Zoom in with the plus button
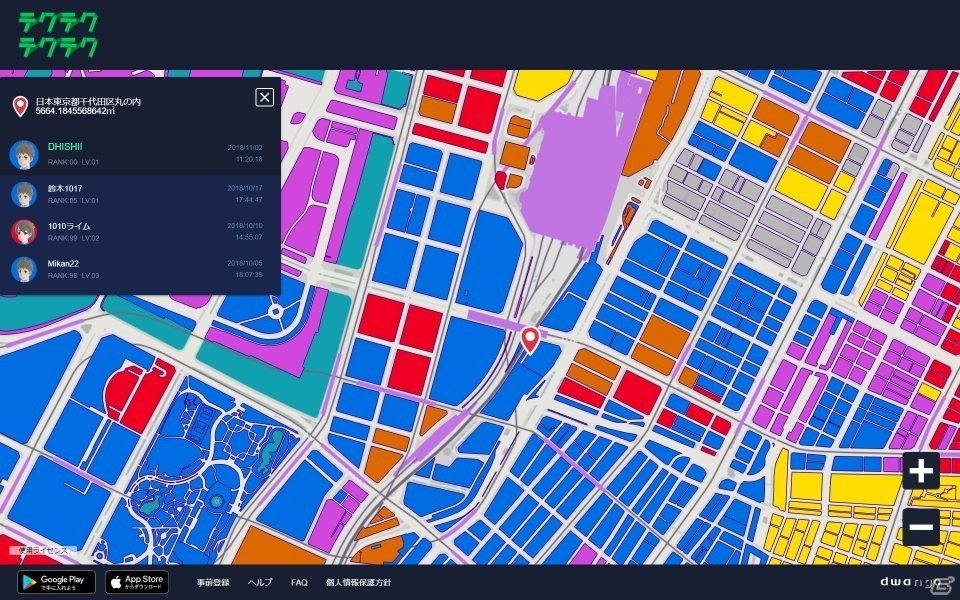Screen dimensions: 960x600 920,470
